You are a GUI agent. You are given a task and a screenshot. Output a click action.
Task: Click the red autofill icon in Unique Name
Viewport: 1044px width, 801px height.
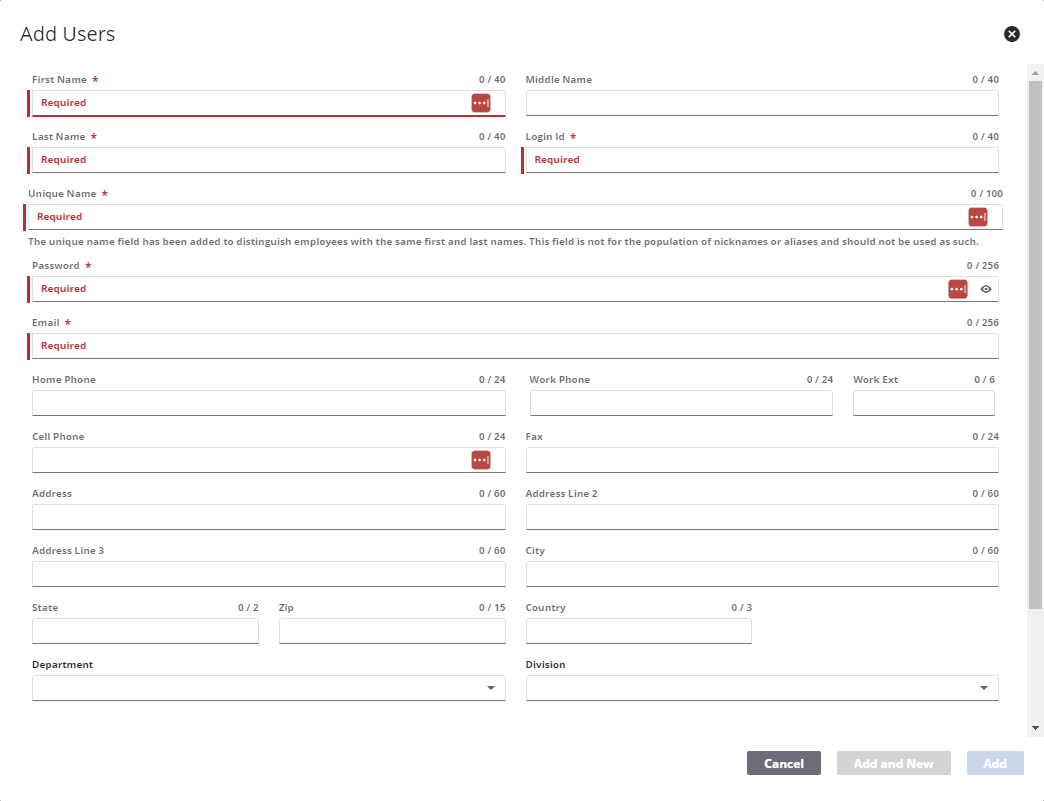pyautogui.click(x=977, y=217)
